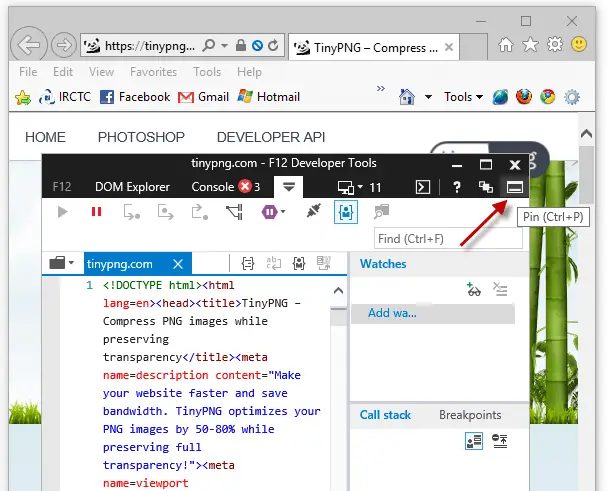Open the IRCTC favorite link
The height and width of the screenshot is (491, 607).
(x=65, y=97)
